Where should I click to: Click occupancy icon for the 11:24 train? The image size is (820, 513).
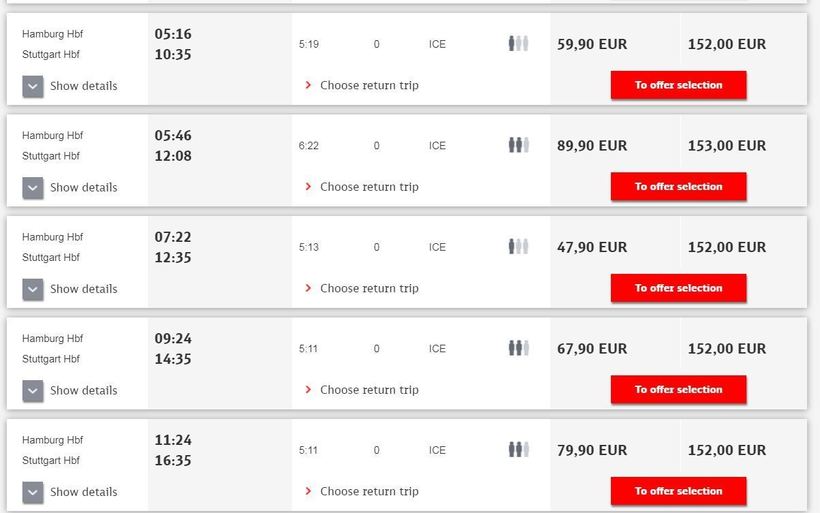point(517,450)
